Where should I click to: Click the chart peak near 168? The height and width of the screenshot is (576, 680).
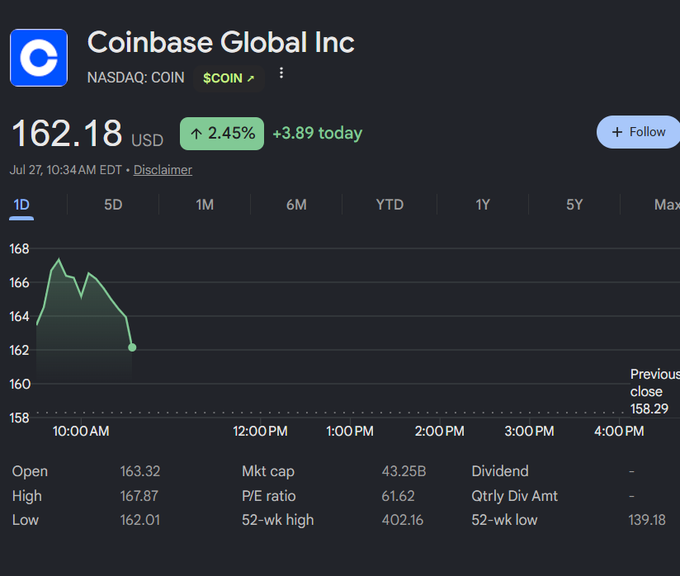click(59, 259)
